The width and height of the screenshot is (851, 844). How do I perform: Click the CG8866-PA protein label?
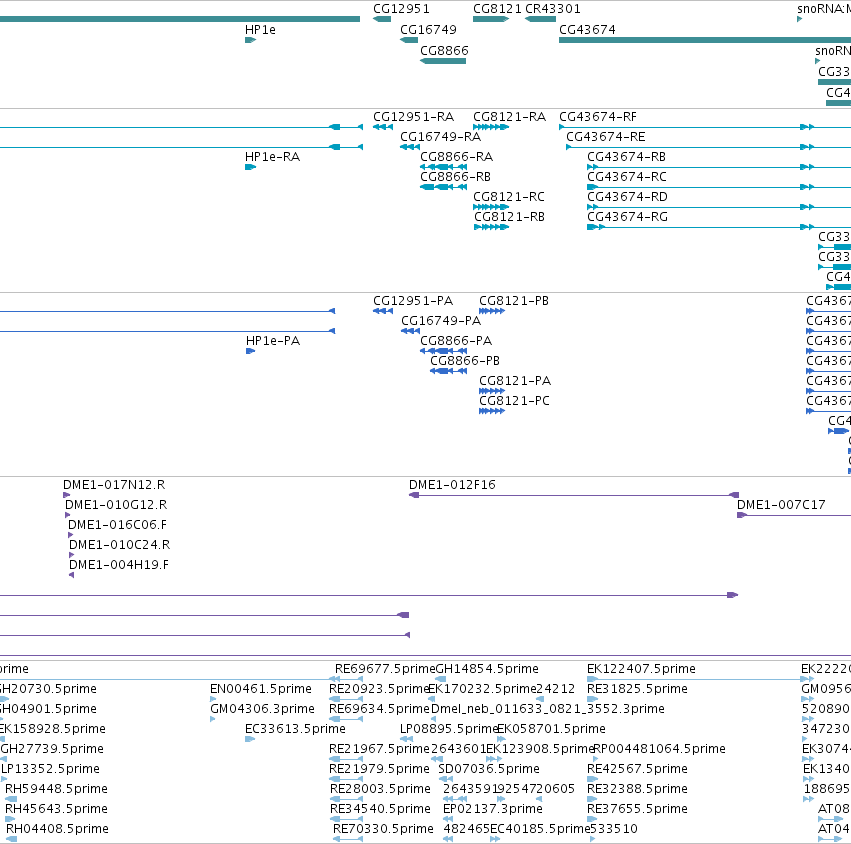[456, 341]
